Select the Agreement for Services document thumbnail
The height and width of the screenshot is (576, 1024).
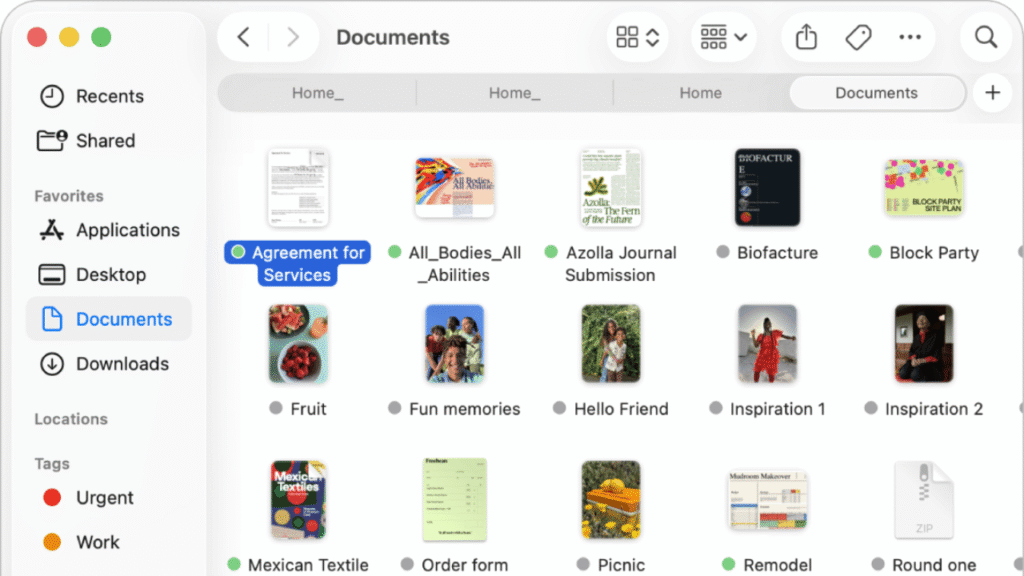[298, 187]
